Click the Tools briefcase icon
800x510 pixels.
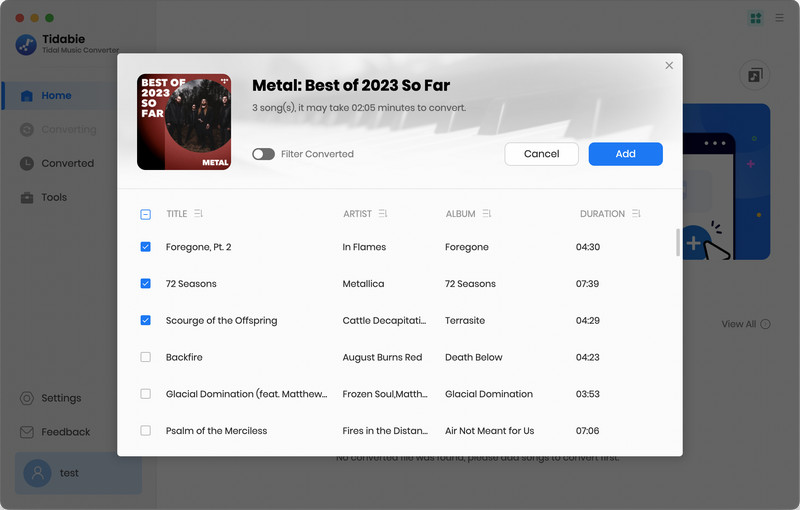coord(27,197)
